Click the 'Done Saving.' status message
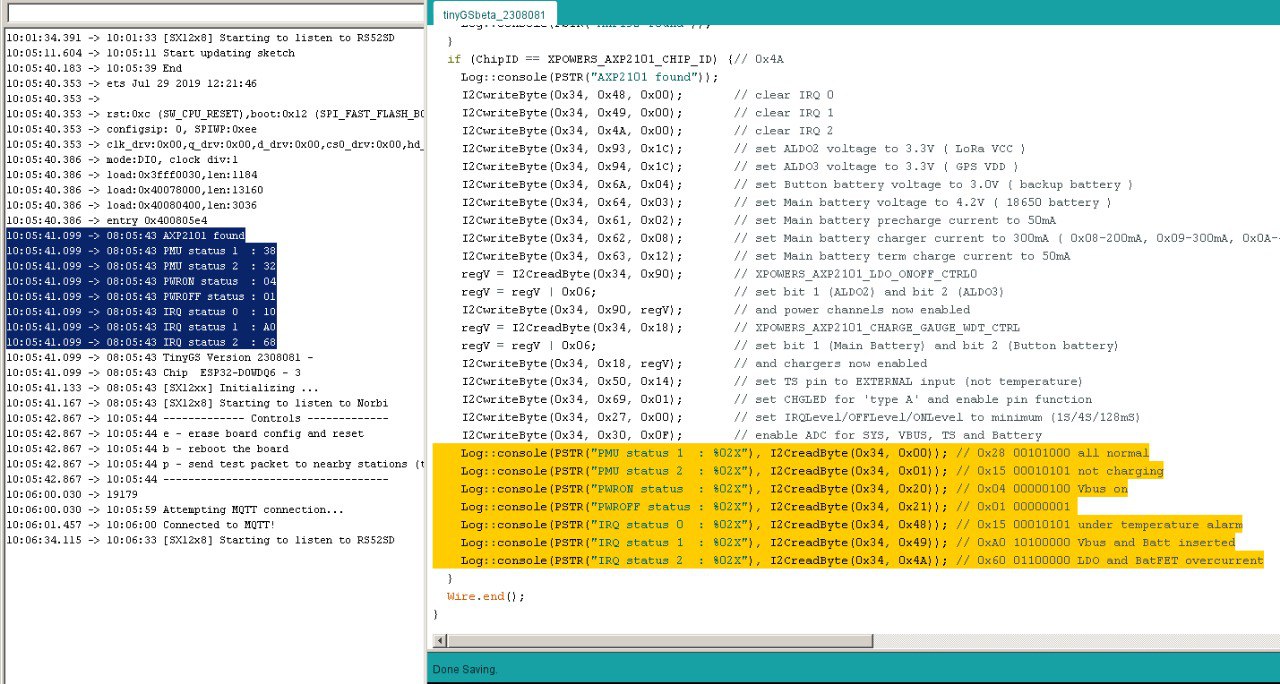Viewport: 1280px width, 684px height. [x=465, y=669]
